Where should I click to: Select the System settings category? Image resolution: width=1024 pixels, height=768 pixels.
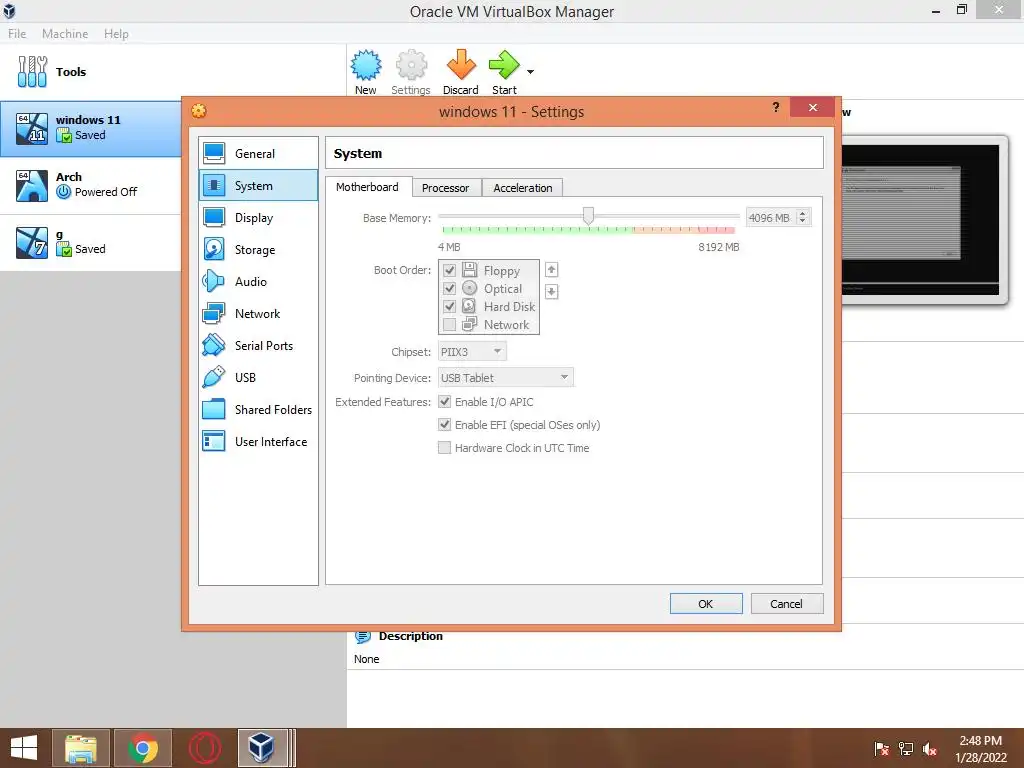258,185
